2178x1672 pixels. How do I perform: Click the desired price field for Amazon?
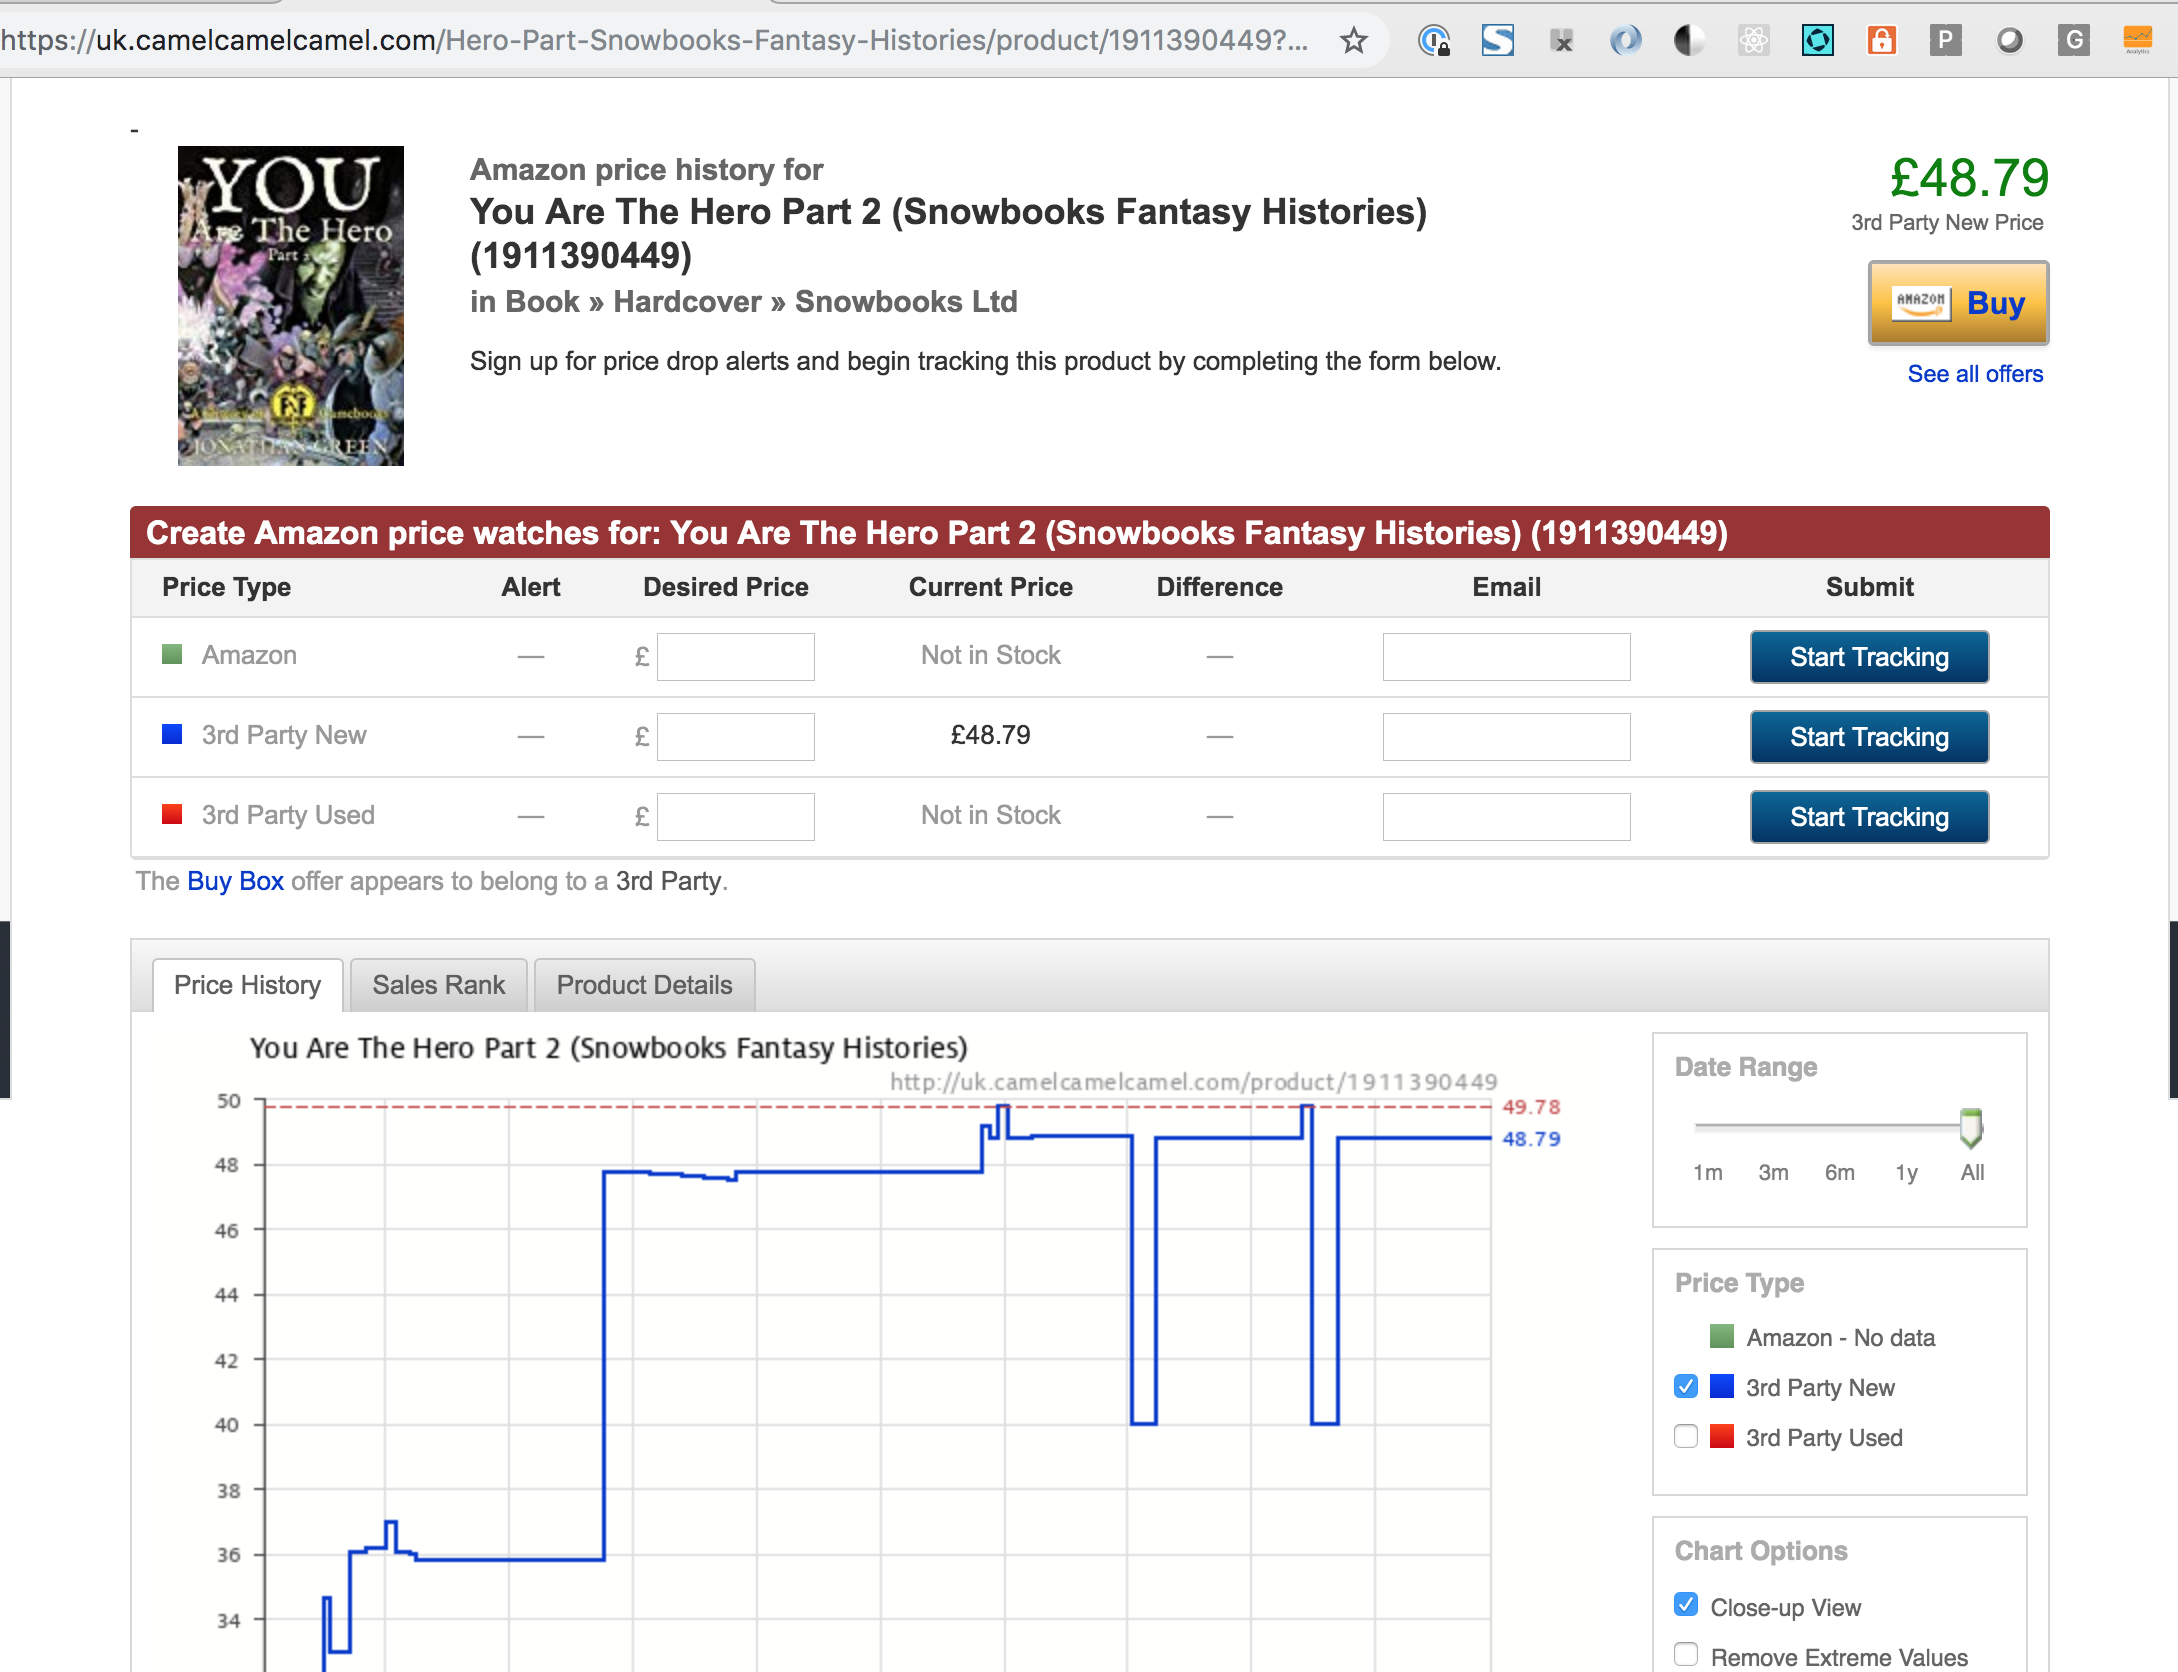click(x=735, y=656)
